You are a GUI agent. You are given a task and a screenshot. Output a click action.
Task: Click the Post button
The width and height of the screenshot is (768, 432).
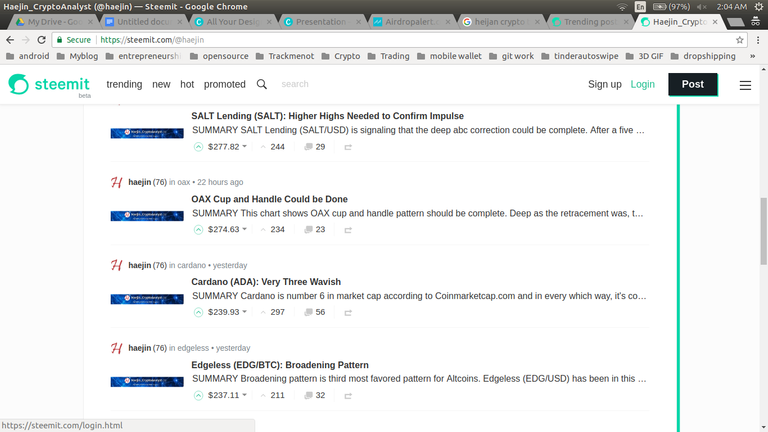(x=693, y=84)
